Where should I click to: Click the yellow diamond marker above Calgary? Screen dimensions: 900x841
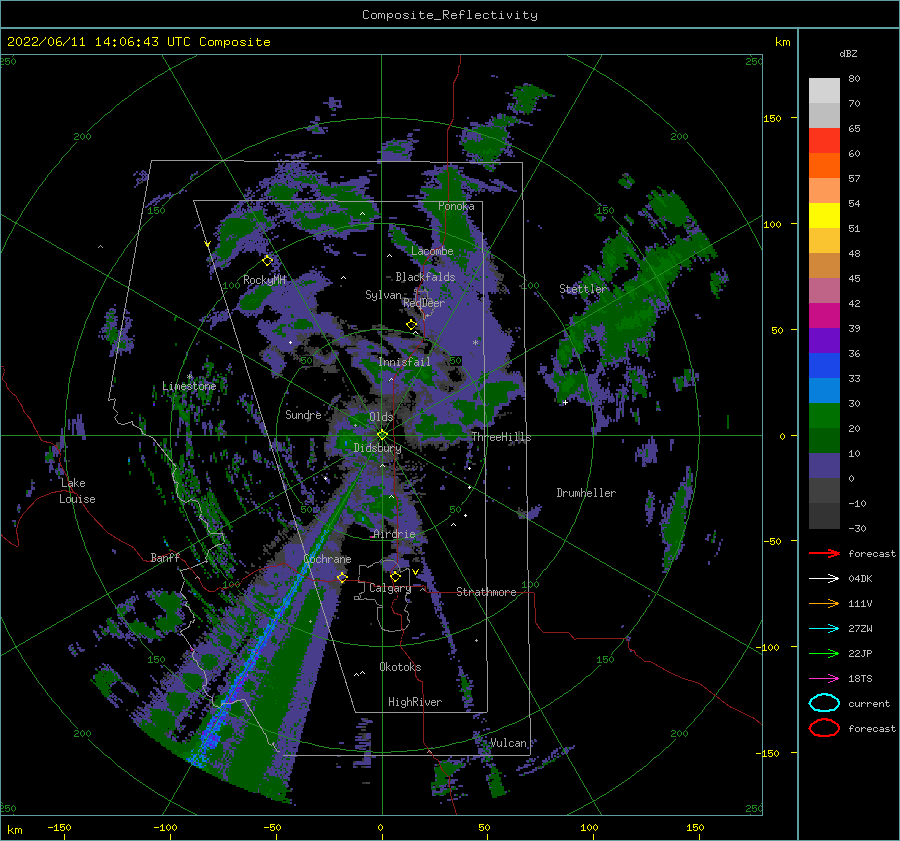(395, 576)
